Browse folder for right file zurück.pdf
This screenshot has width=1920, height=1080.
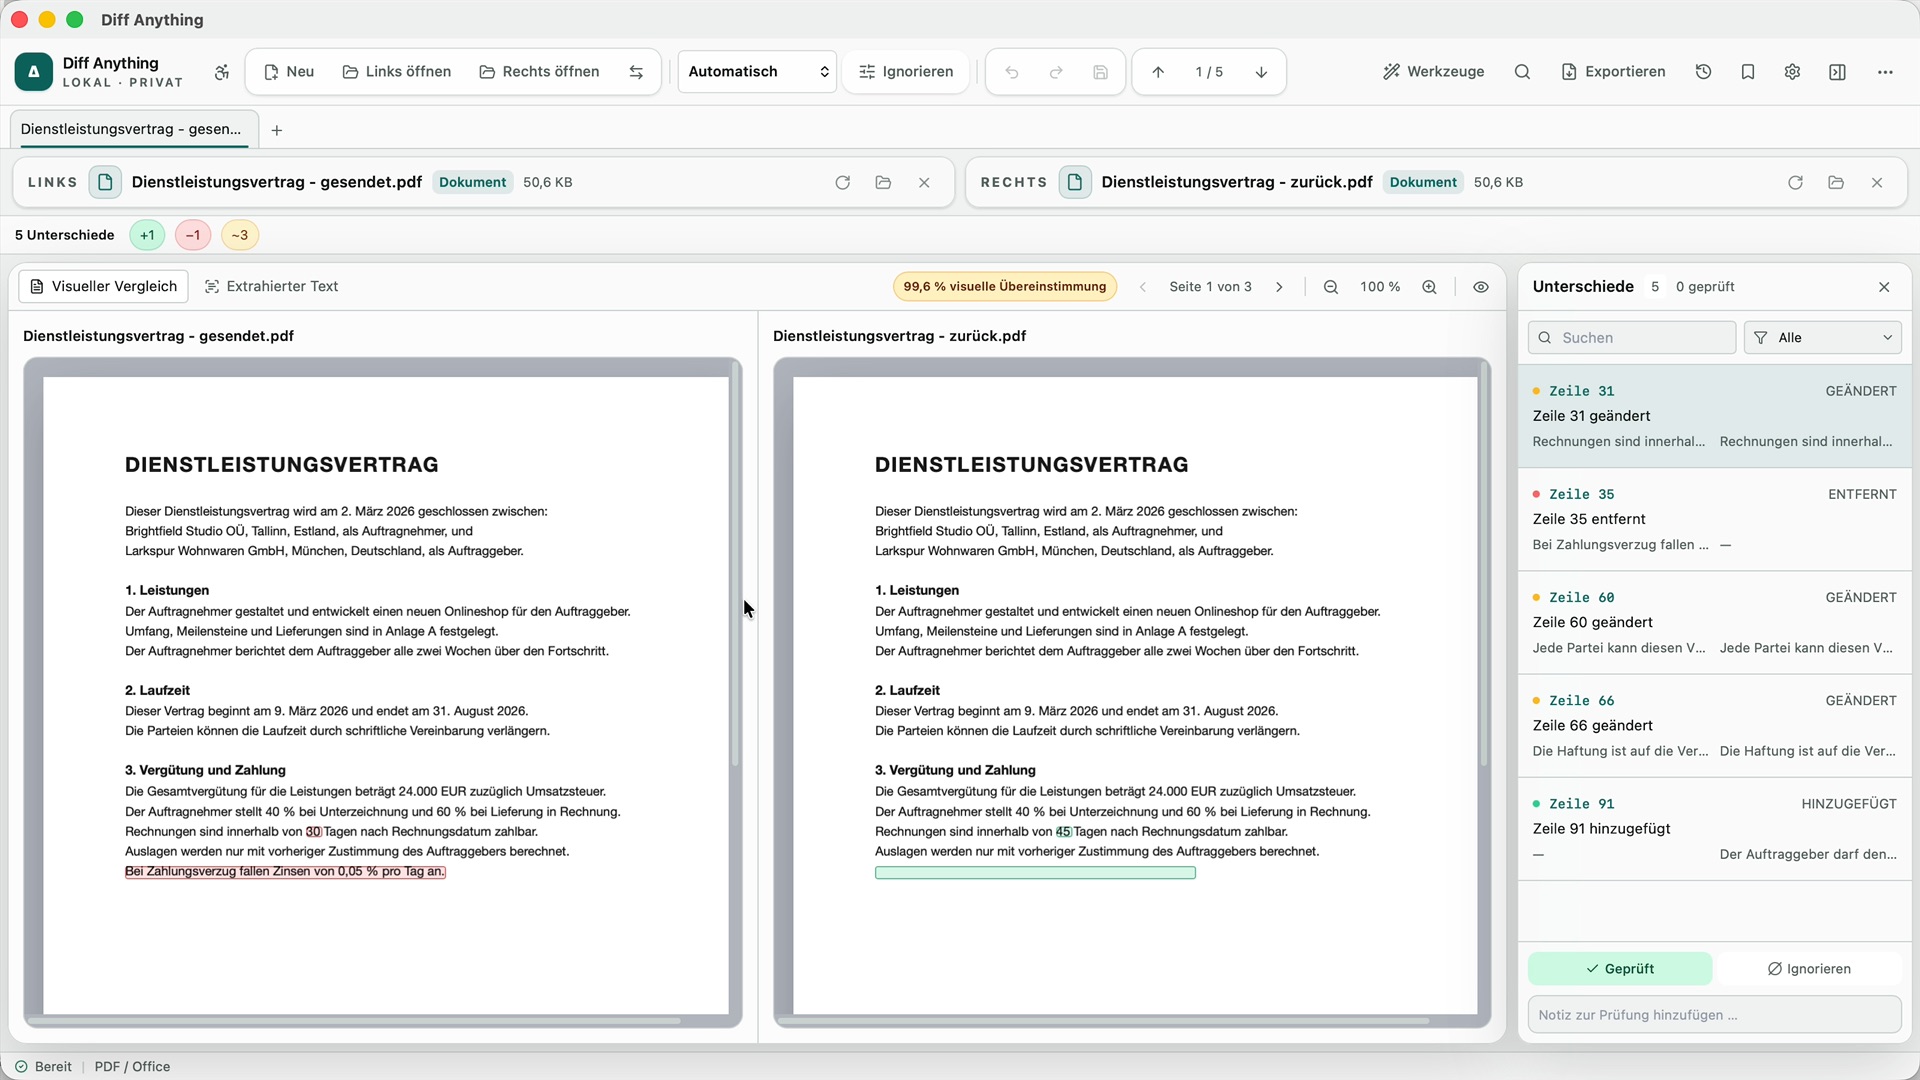pos(1836,182)
